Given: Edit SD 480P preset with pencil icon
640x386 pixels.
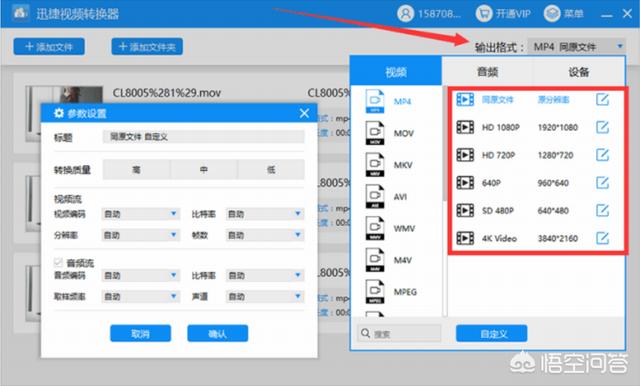Looking at the screenshot, I should [602, 211].
